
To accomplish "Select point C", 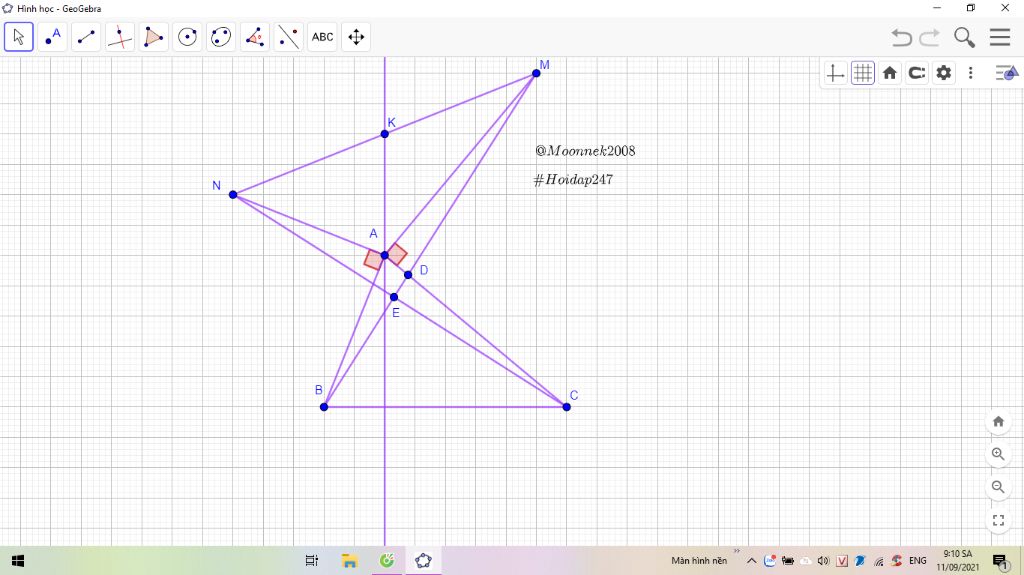I will [566, 407].
